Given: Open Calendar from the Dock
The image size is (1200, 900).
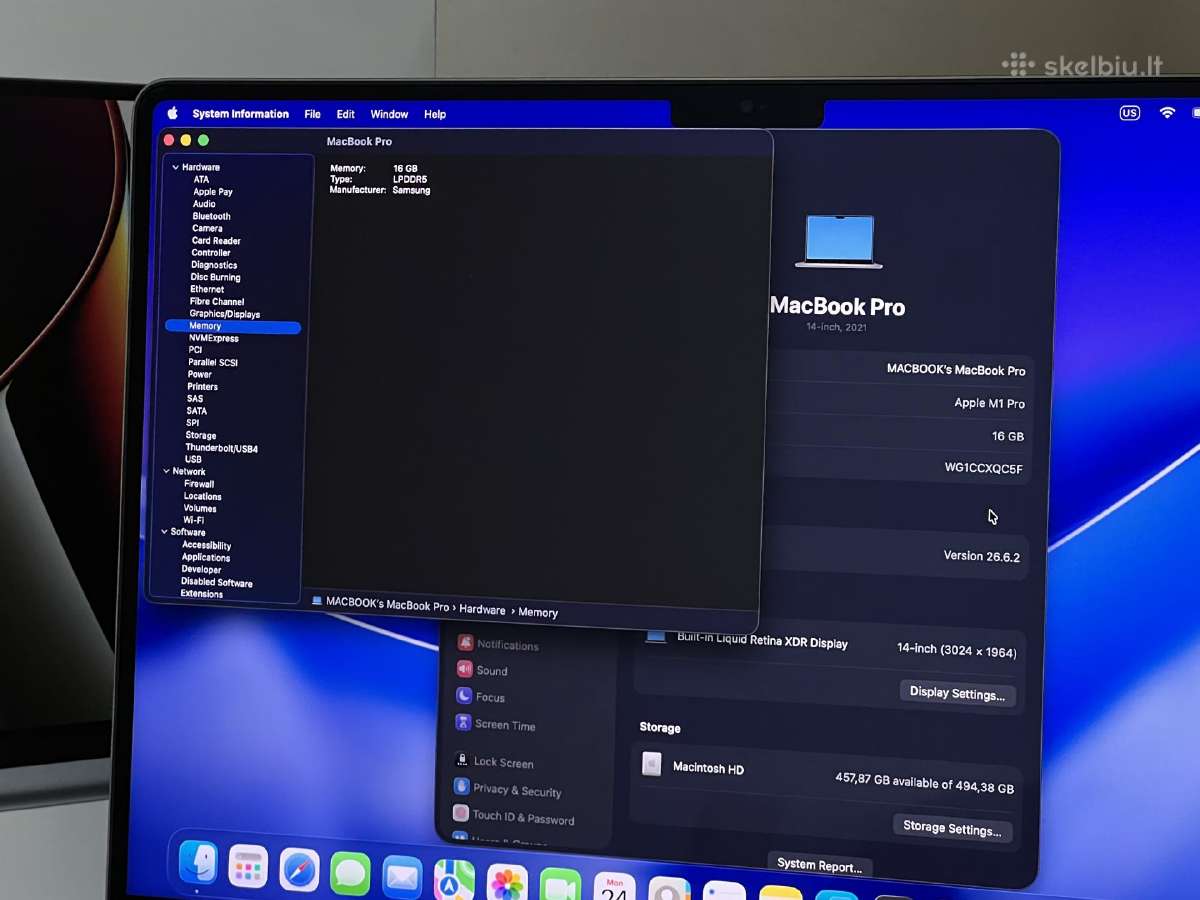Looking at the screenshot, I should pos(614,887).
